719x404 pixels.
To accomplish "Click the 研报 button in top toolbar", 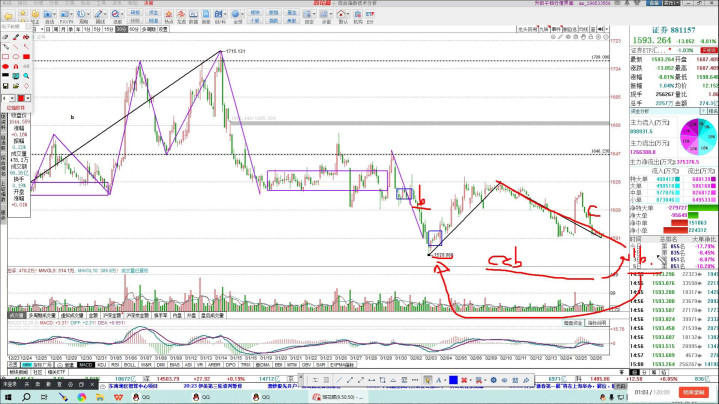I will 135,13.
